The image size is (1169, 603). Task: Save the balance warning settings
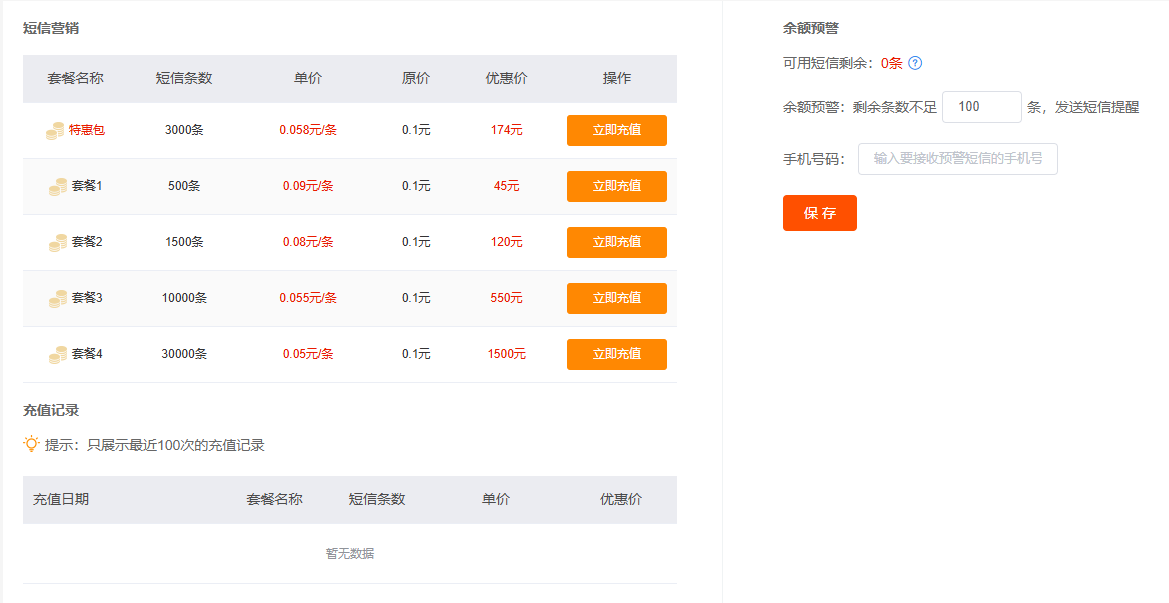pyautogui.click(x=819, y=213)
